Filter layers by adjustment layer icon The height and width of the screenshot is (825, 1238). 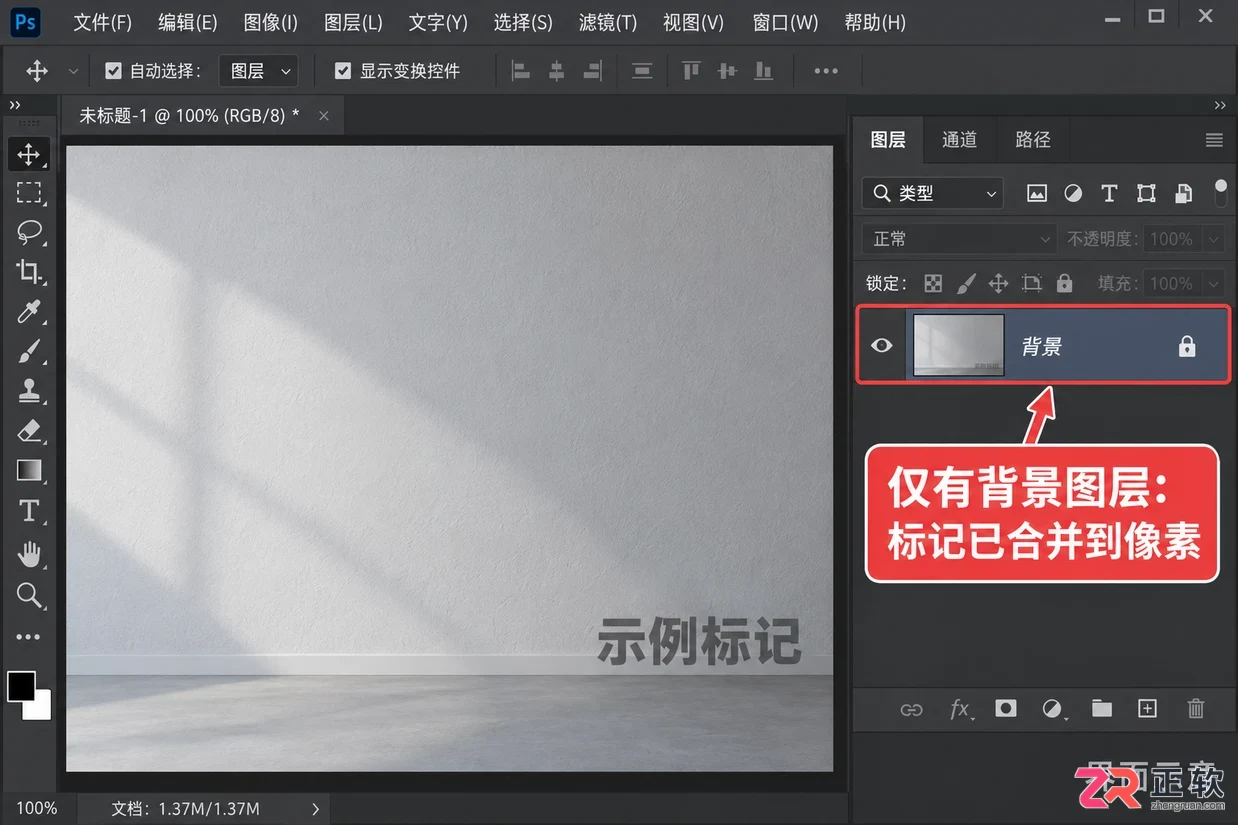pyautogui.click(x=1073, y=193)
